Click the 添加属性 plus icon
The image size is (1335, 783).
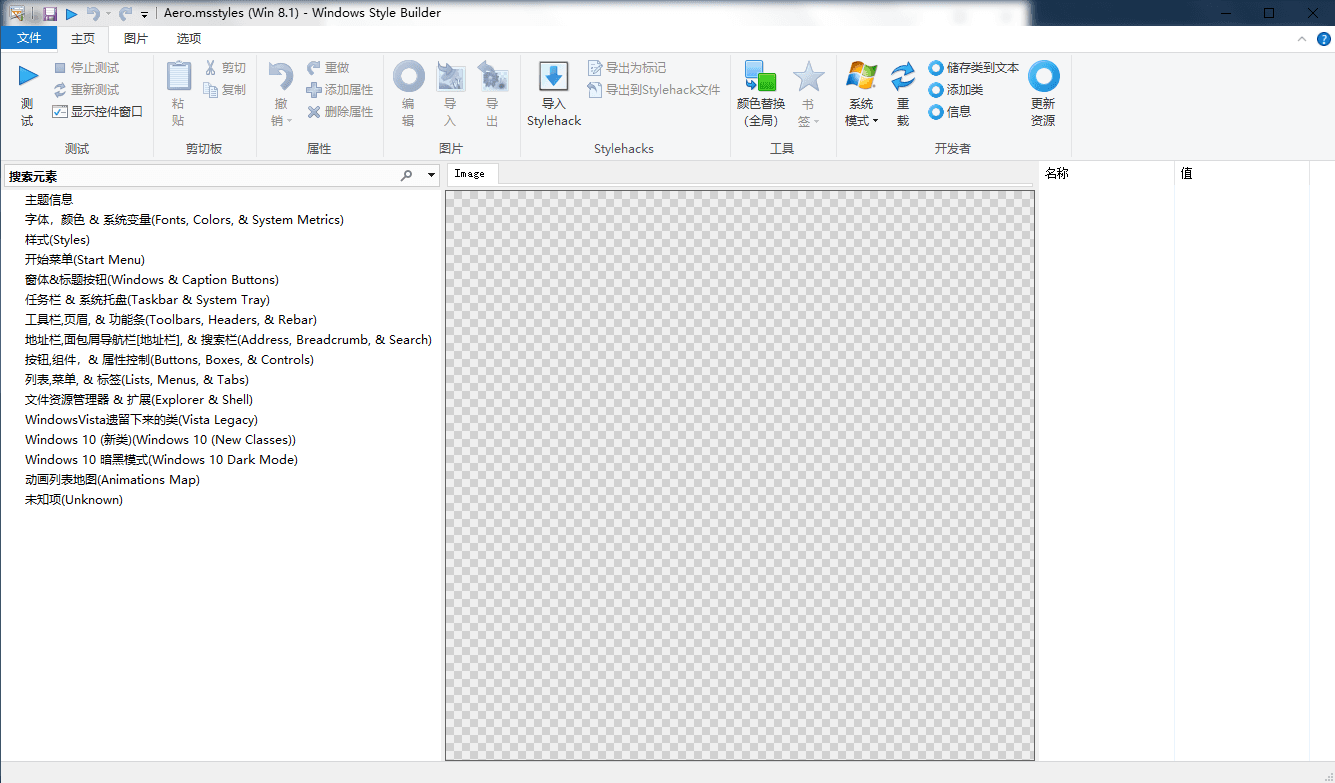point(314,90)
